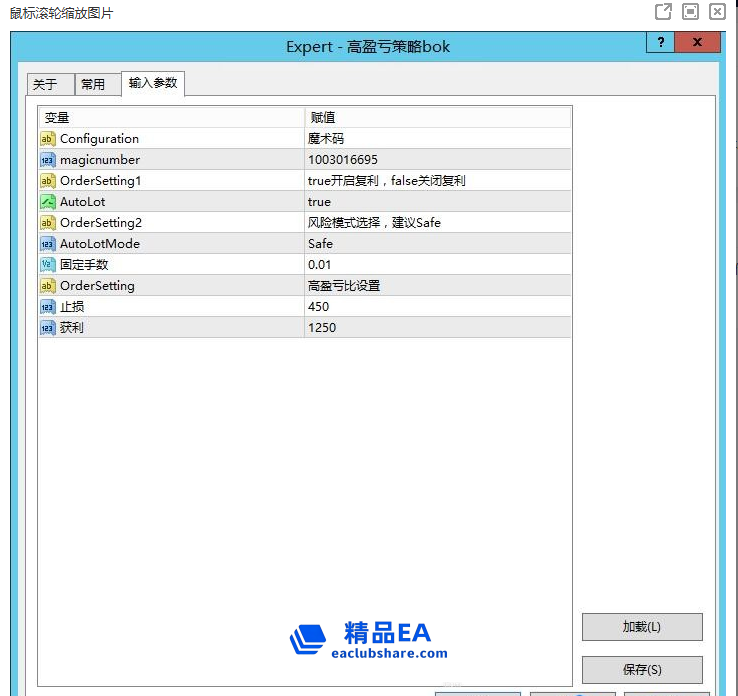Switch to the 常用 tab
Screen dimensions: 738x696
coord(97,85)
